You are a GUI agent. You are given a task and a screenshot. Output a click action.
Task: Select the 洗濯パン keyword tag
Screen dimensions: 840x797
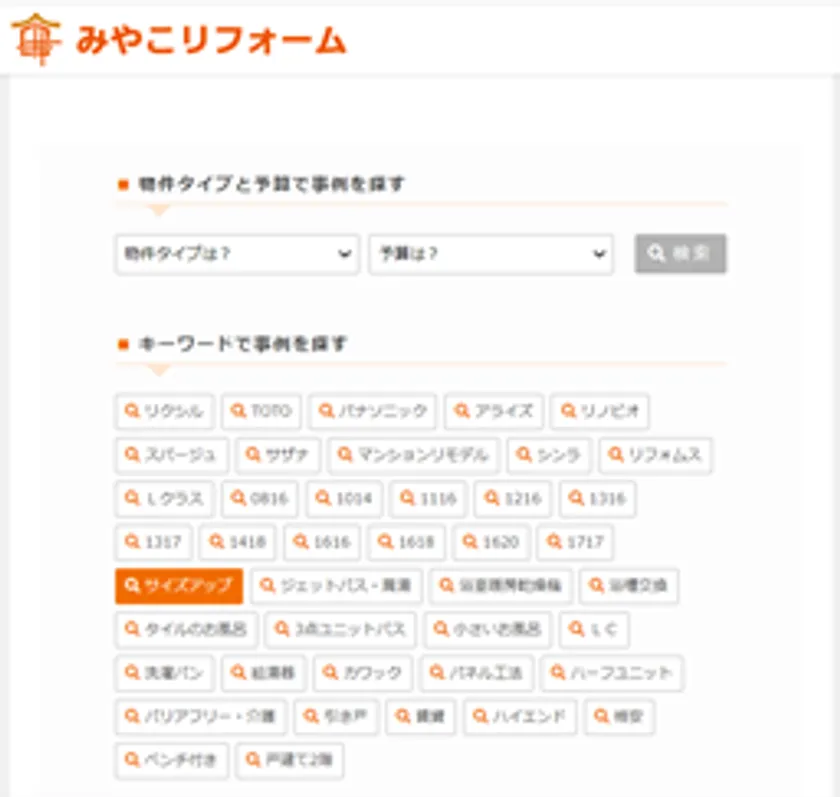coord(164,673)
